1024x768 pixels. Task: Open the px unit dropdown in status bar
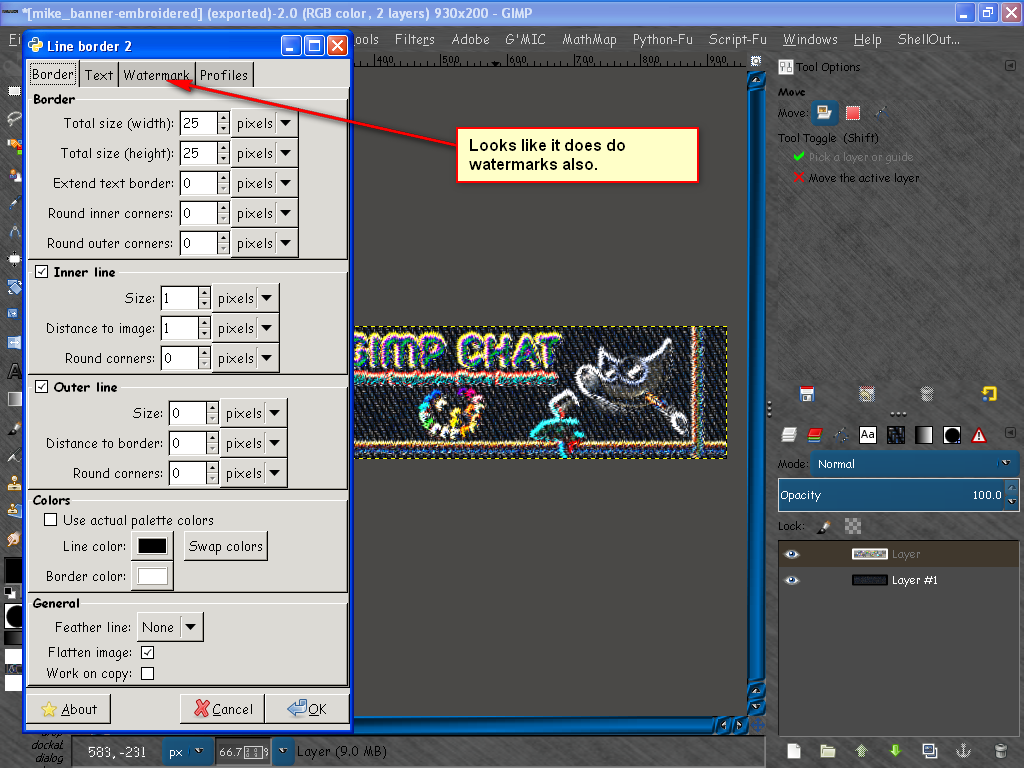coord(186,752)
